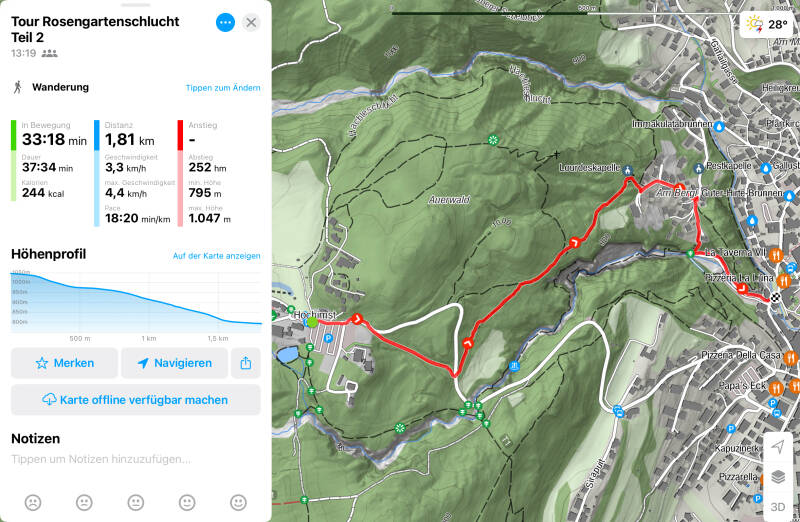Tap the green start marker at Hochimst
The width and height of the screenshot is (800, 522).
[x=312, y=322]
